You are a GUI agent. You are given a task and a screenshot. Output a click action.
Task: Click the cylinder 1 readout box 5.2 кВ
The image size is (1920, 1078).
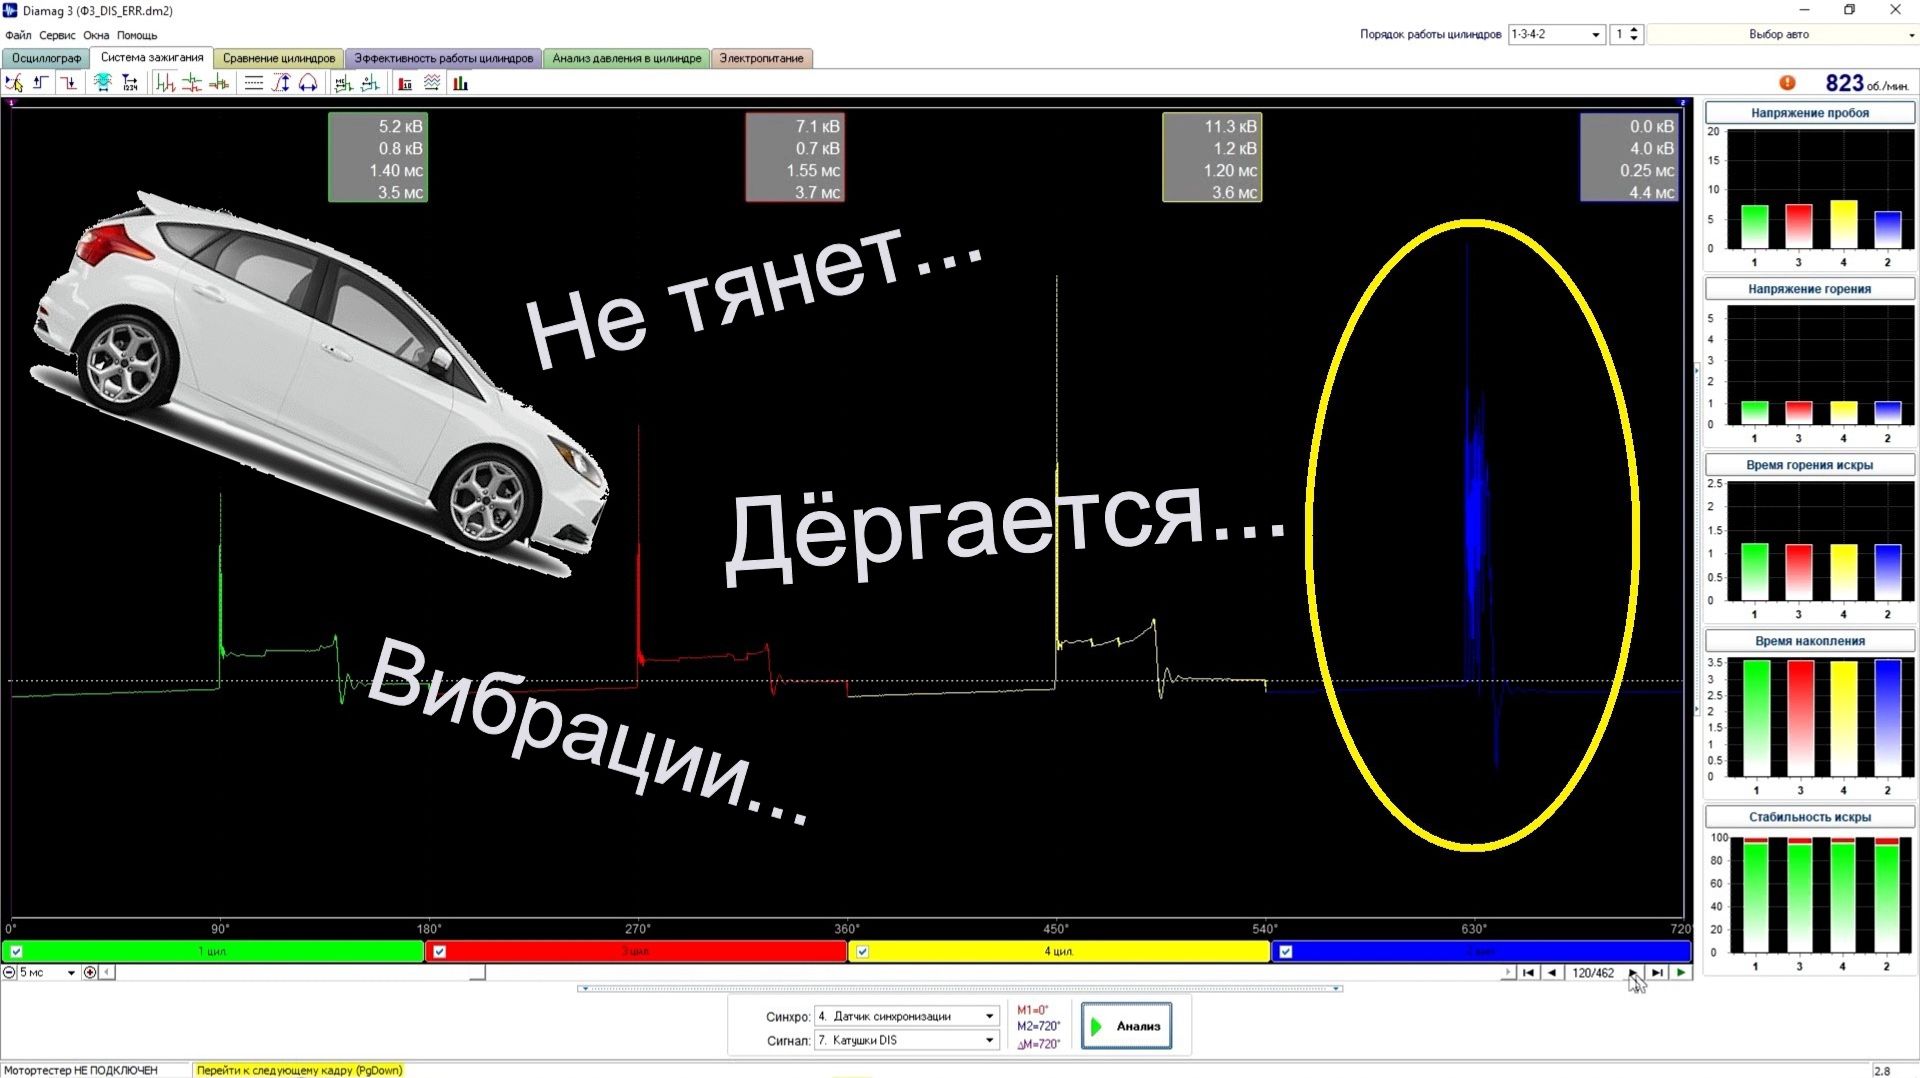pyautogui.click(x=378, y=158)
